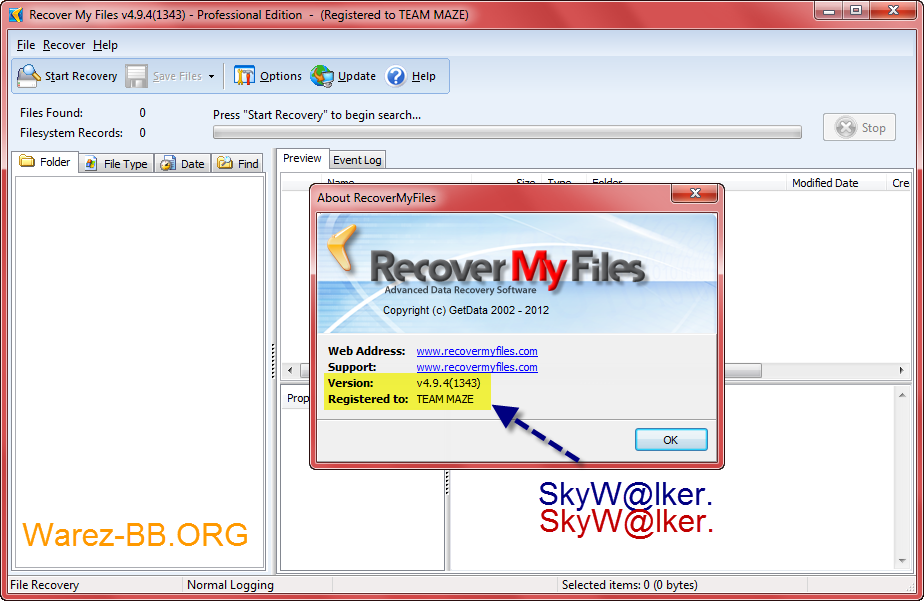Click the Modified Date column header
Screen dimensions: 924x601
tap(825, 183)
